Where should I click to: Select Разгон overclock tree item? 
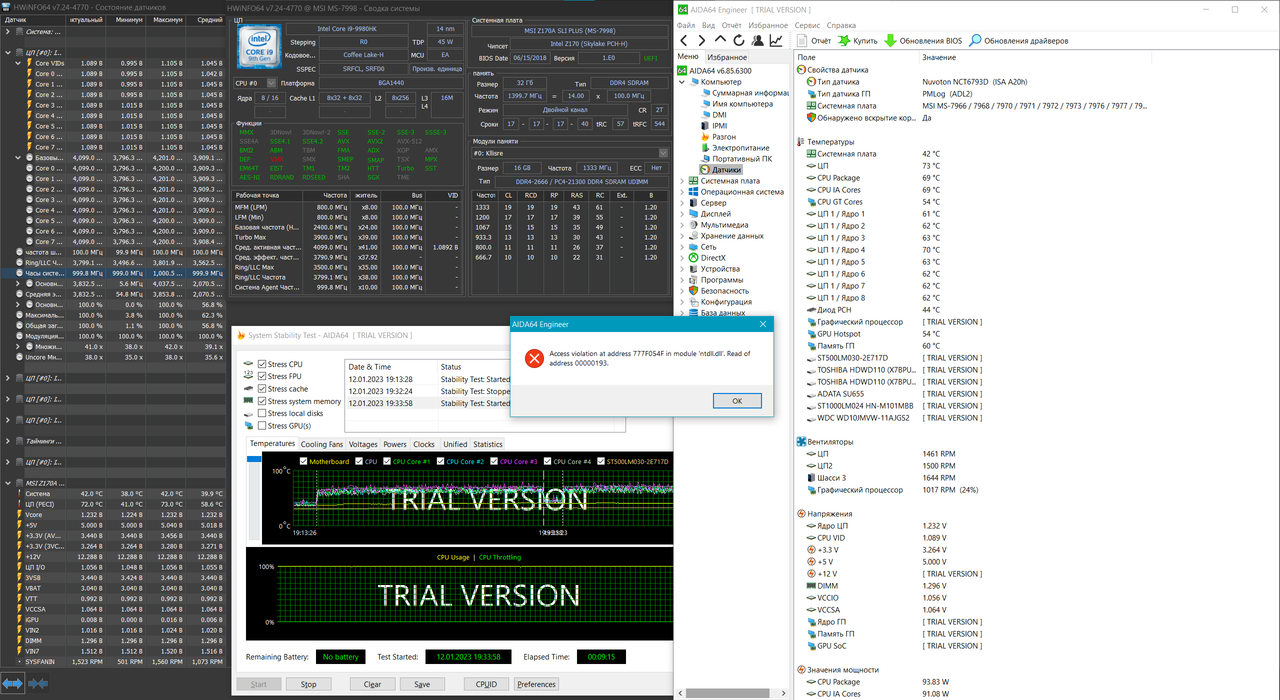point(720,136)
